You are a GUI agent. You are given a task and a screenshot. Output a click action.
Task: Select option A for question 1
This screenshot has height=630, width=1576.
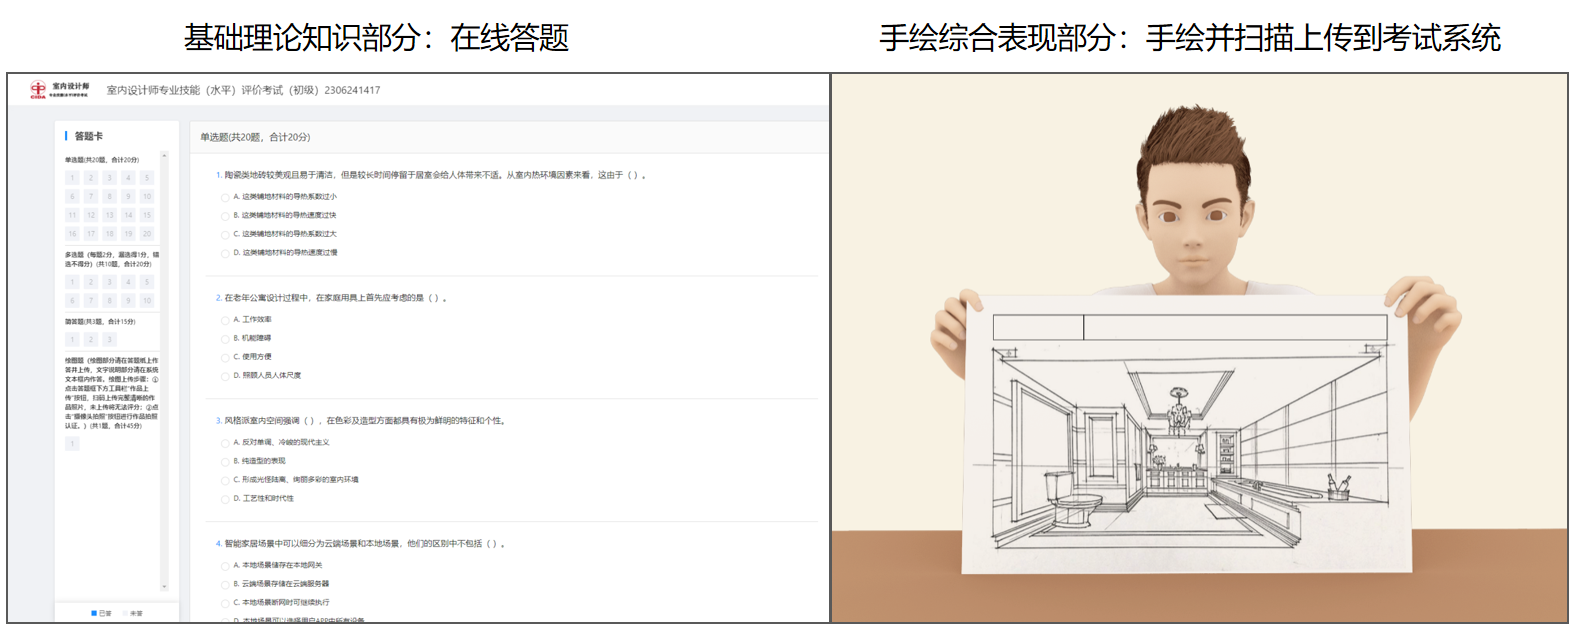pyautogui.click(x=225, y=197)
